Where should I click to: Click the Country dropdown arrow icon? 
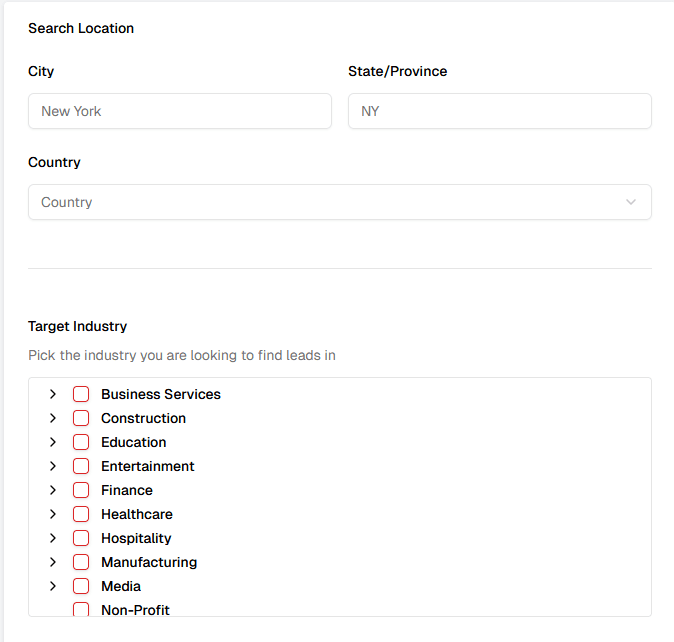[631, 202]
